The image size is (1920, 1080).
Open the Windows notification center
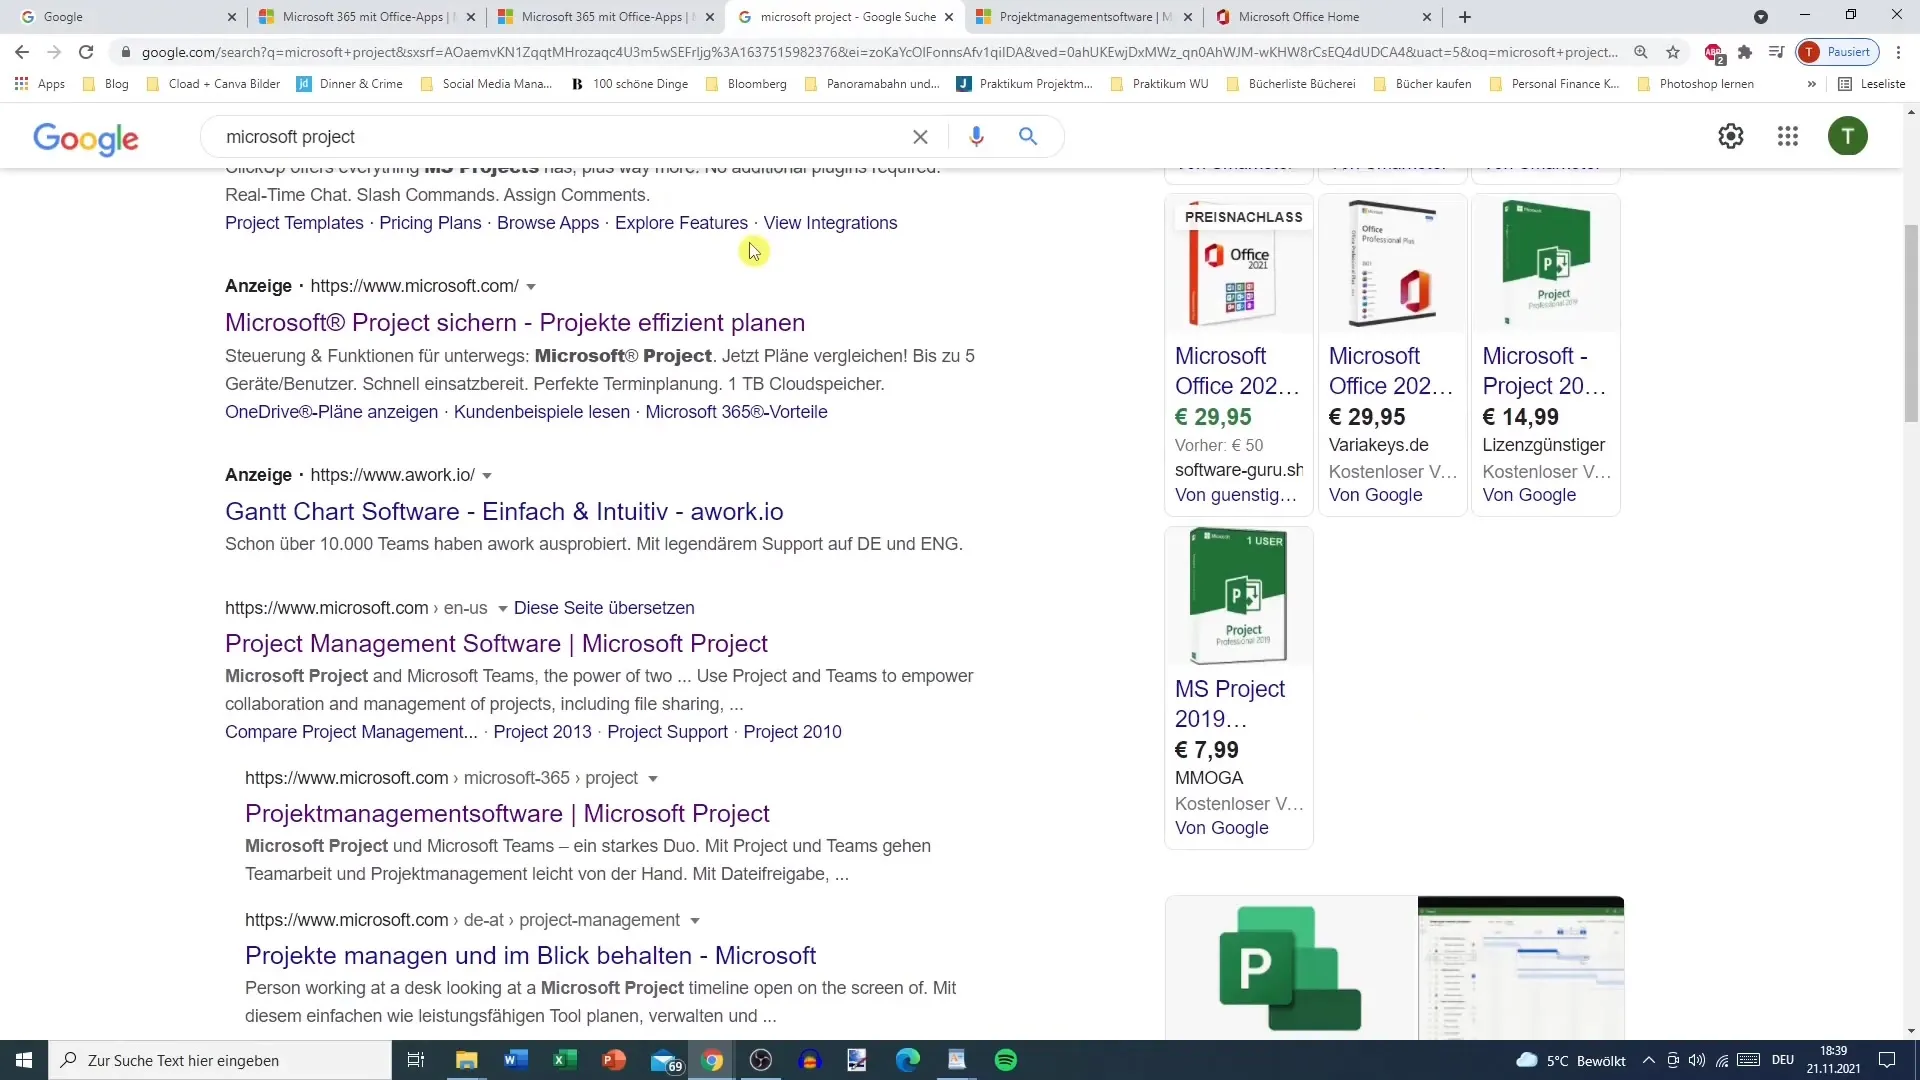[x=1887, y=1060]
